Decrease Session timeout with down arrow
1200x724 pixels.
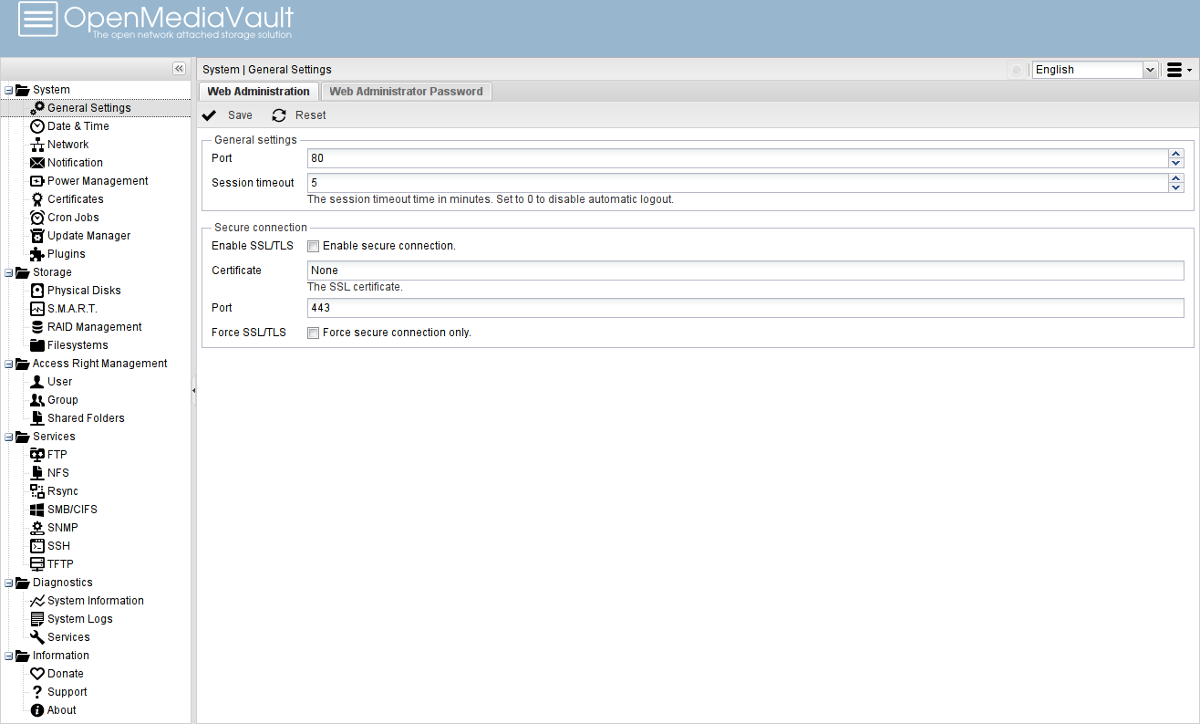[x=1176, y=187]
